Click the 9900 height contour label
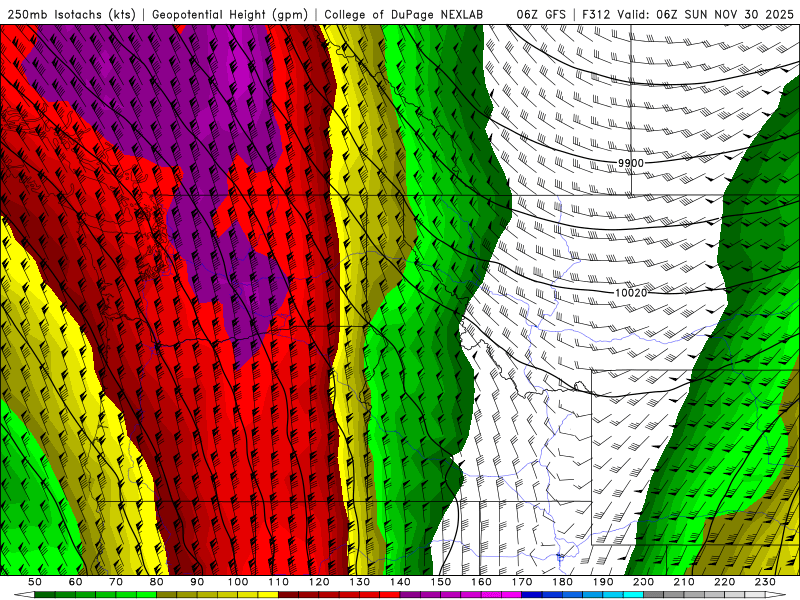The image size is (800, 600). [631, 163]
